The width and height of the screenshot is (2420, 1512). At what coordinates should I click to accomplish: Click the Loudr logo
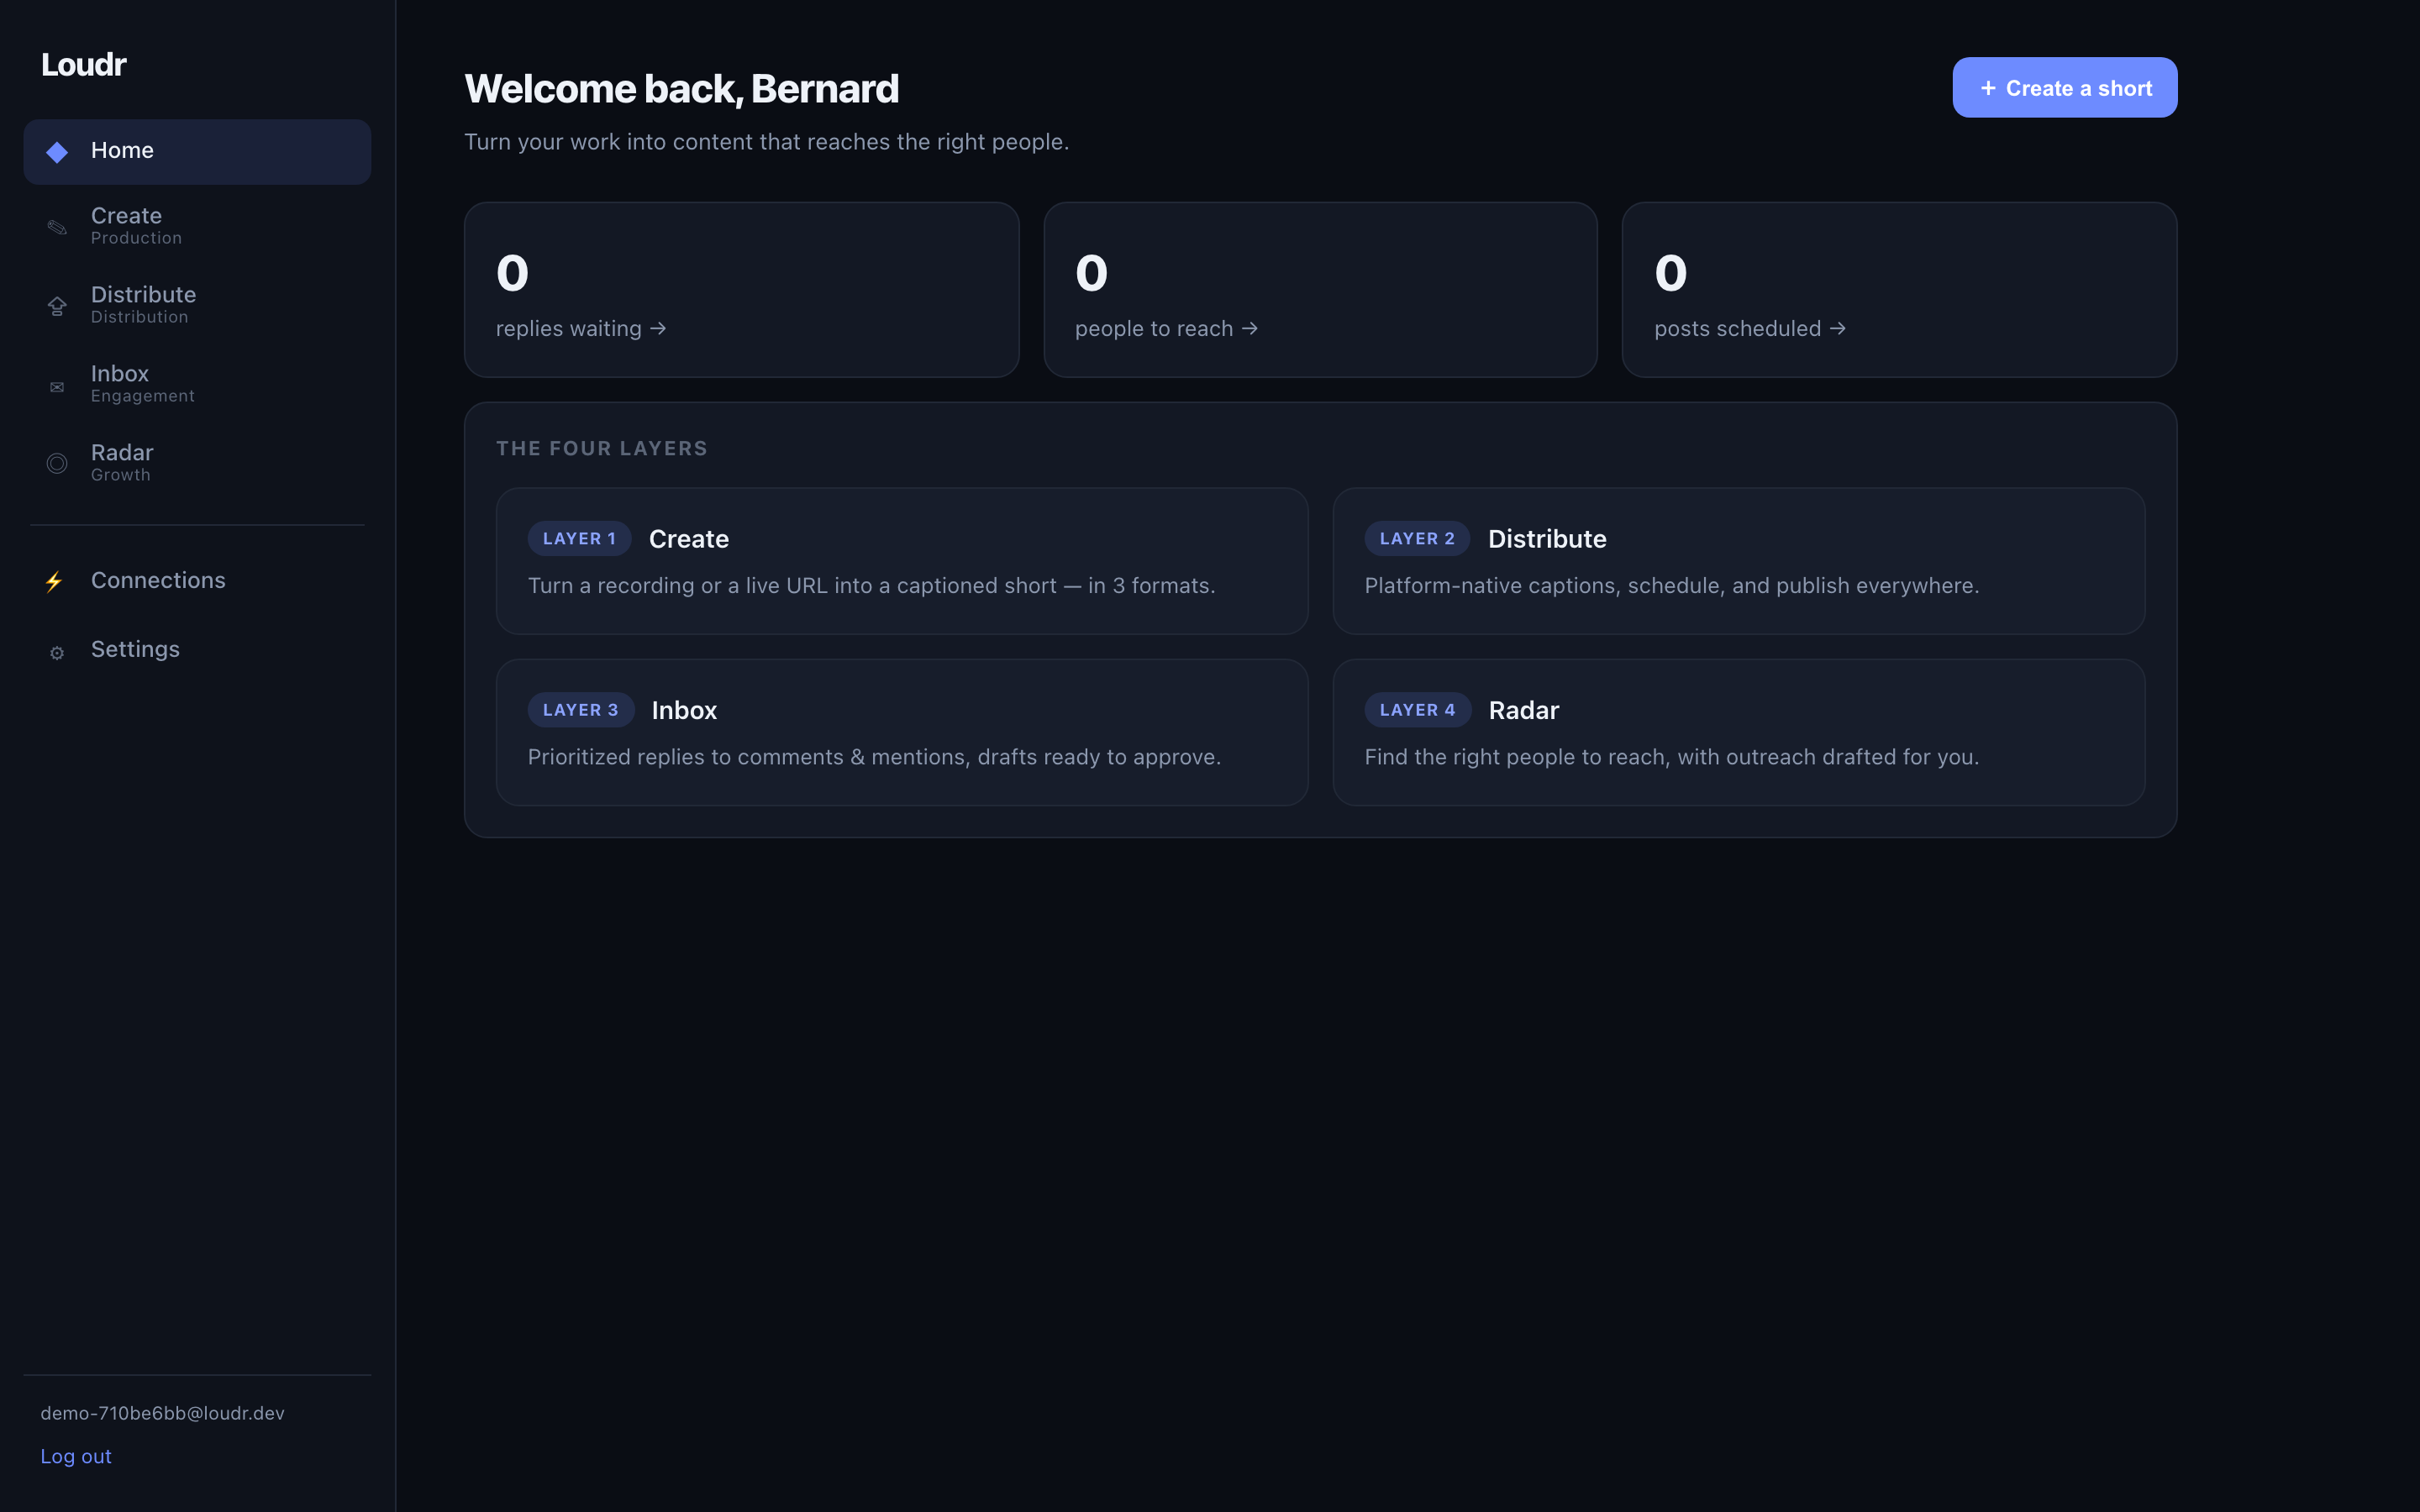pos(84,64)
